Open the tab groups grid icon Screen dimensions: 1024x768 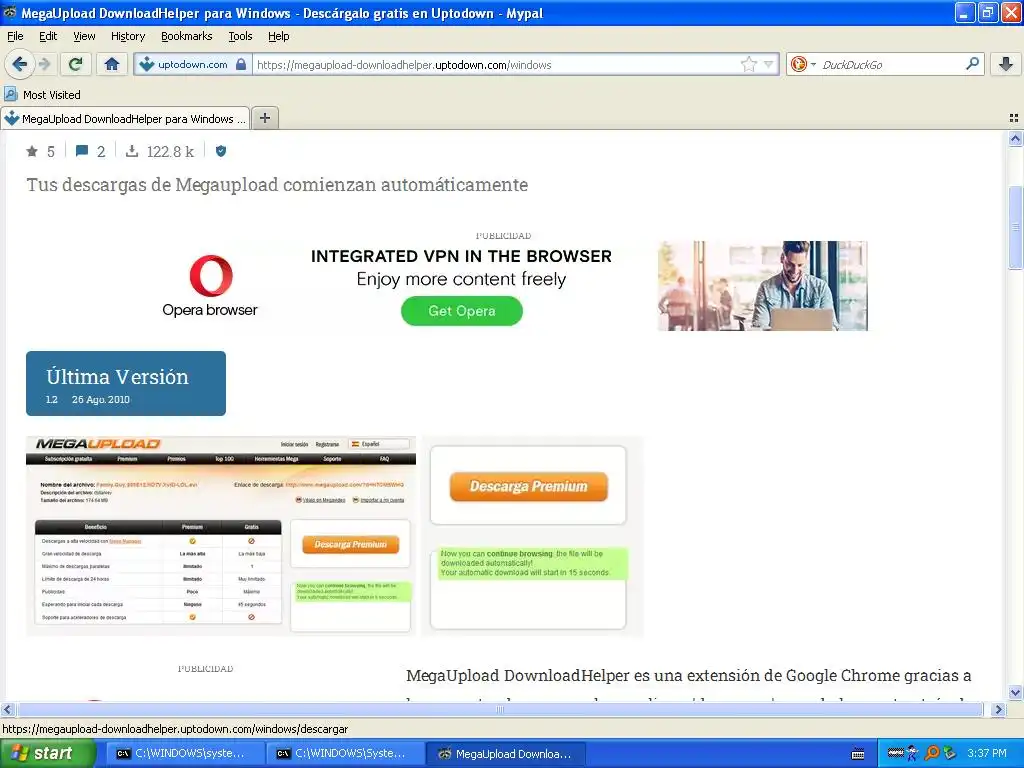[1014, 118]
